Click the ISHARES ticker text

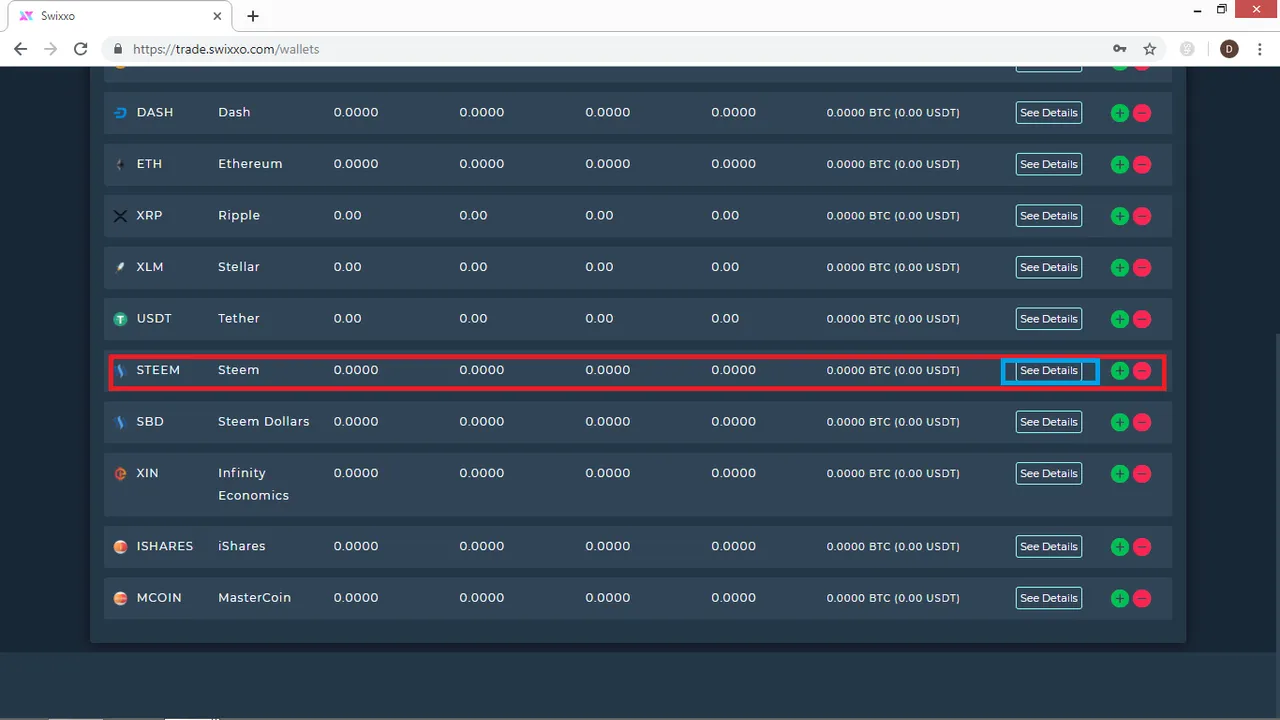[x=165, y=546]
